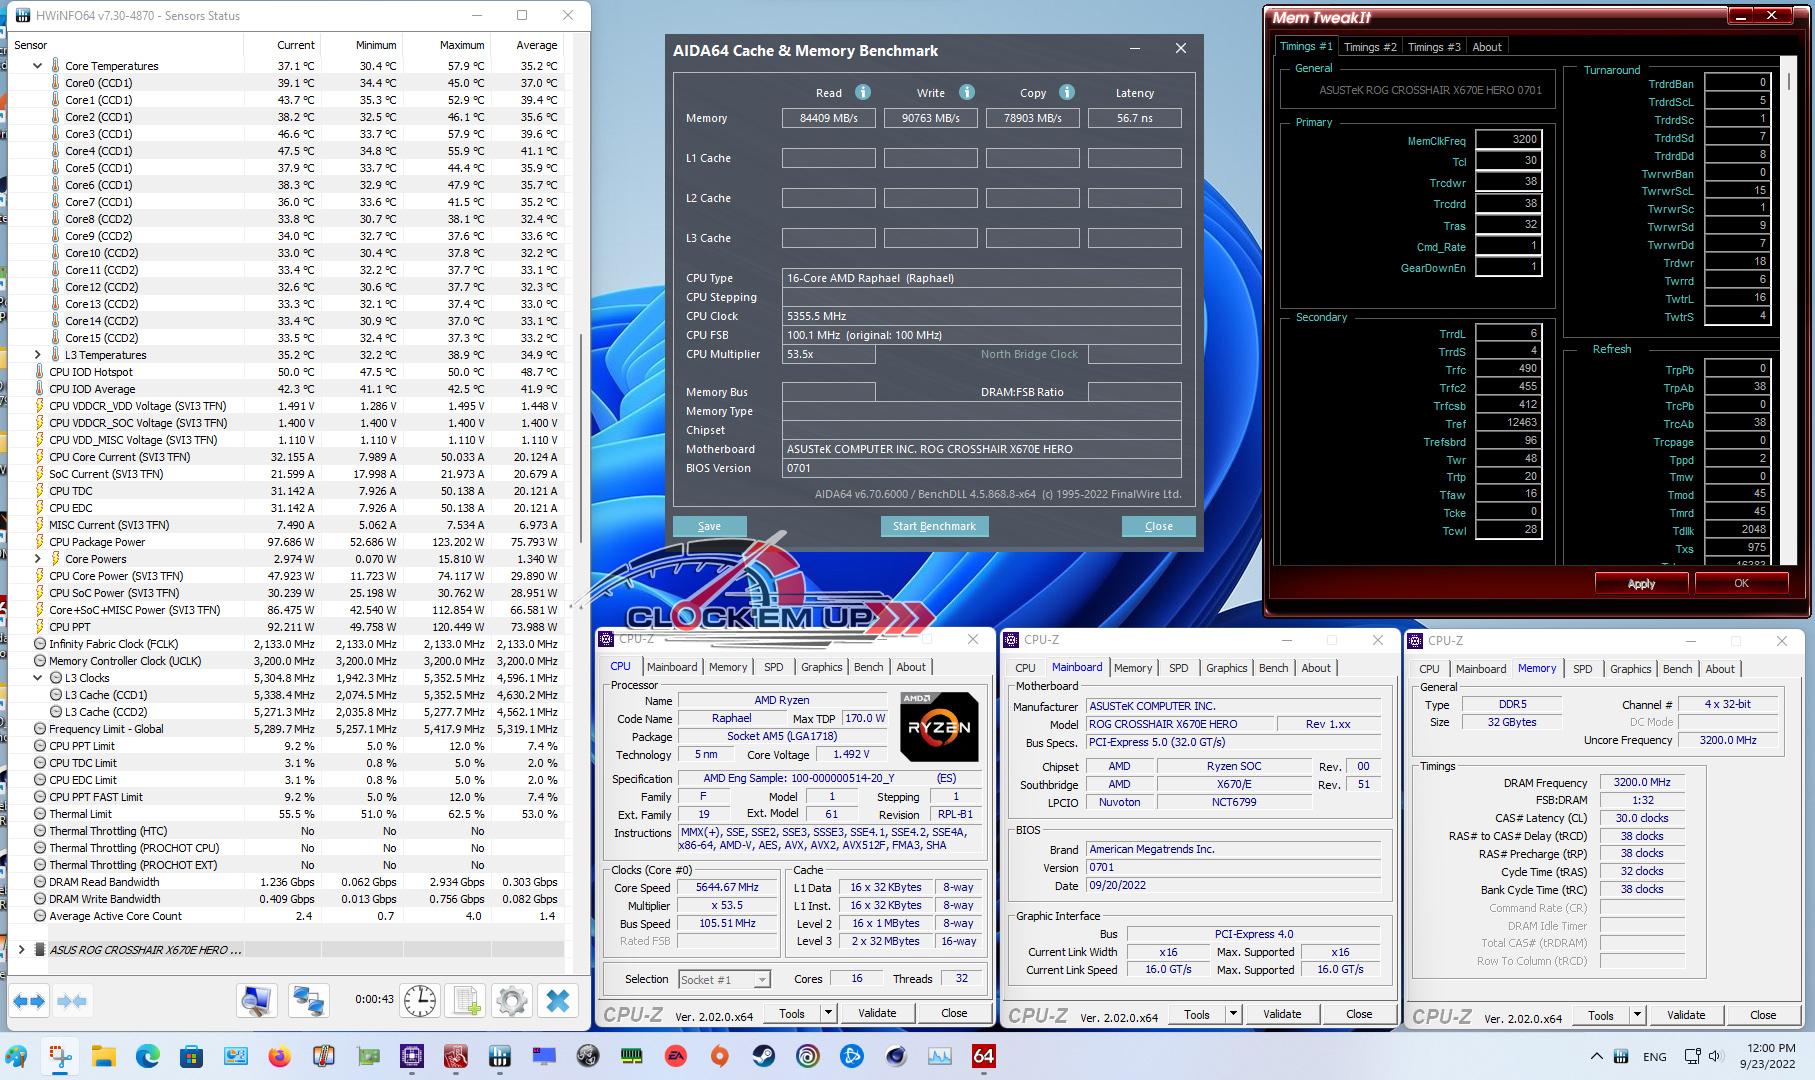Open Tools dropdown arrow in CPU-Z Mainboard window
1815x1080 pixels.
1233,1014
